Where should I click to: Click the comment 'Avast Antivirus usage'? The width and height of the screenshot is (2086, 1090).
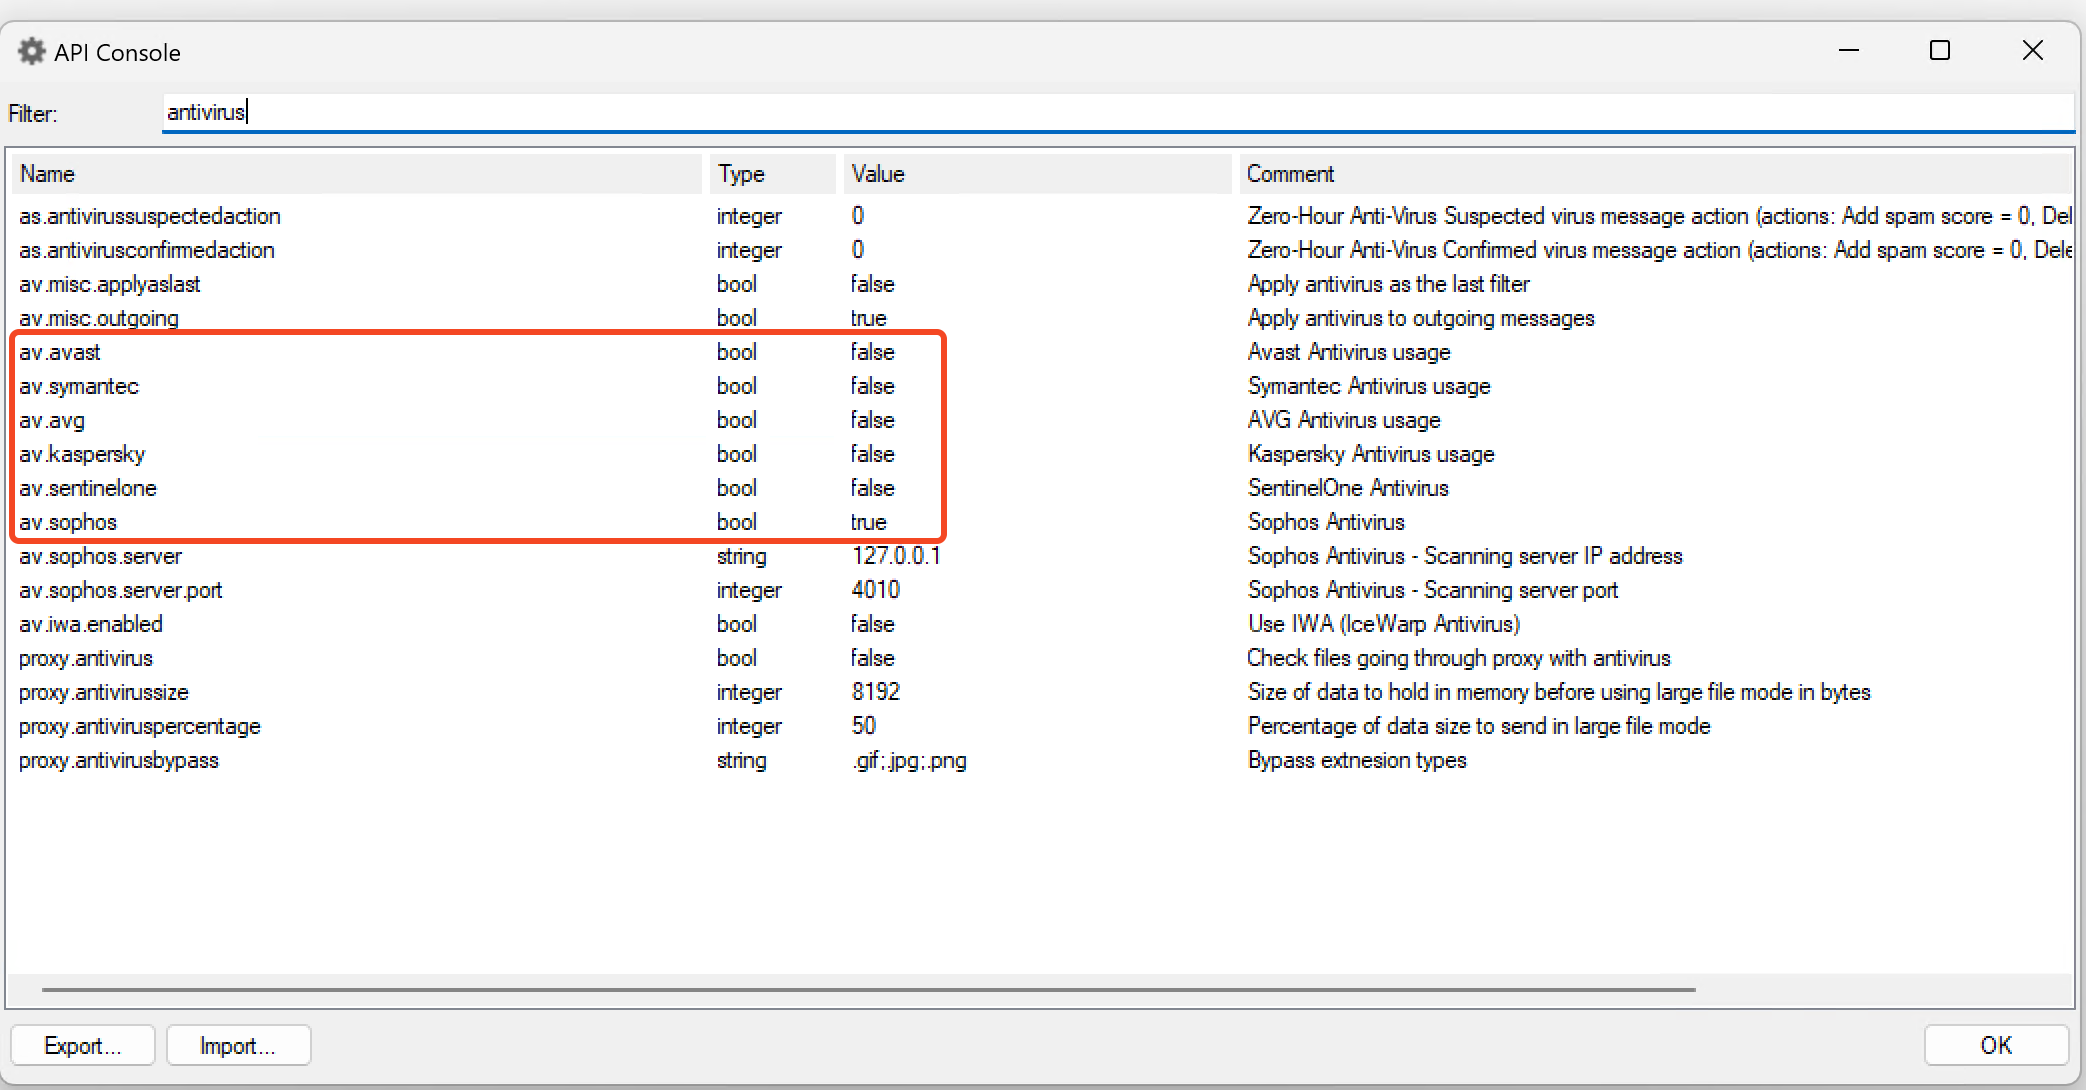[x=1349, y=352]
